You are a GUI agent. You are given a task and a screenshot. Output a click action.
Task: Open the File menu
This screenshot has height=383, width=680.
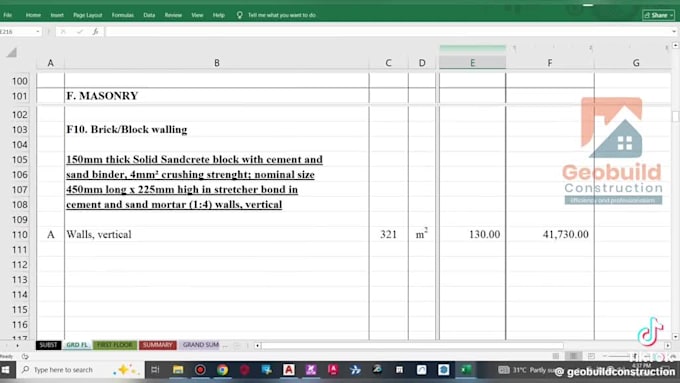pyautogui.click(x=7, y=15)
